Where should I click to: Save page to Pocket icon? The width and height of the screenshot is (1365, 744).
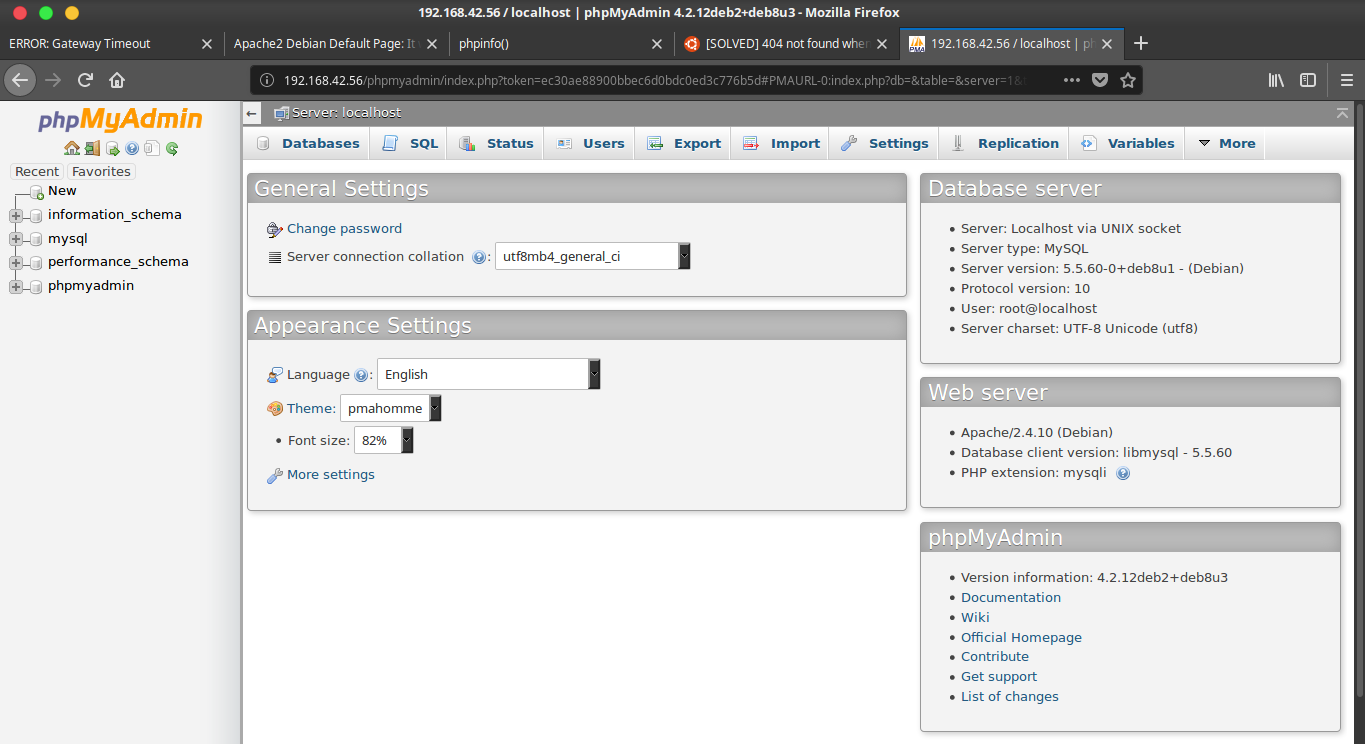coord(1099,80)
